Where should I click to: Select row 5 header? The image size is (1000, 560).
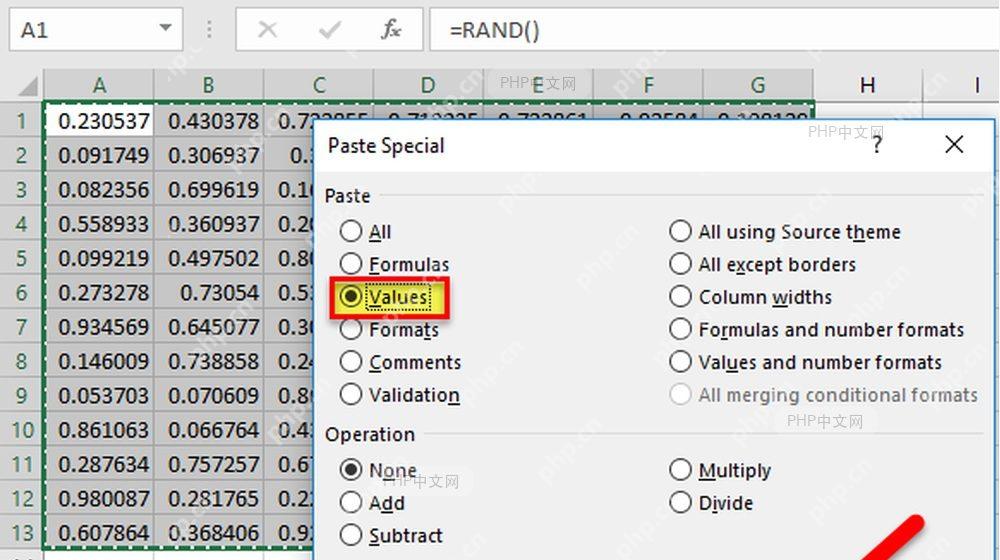tap(22, 258)
